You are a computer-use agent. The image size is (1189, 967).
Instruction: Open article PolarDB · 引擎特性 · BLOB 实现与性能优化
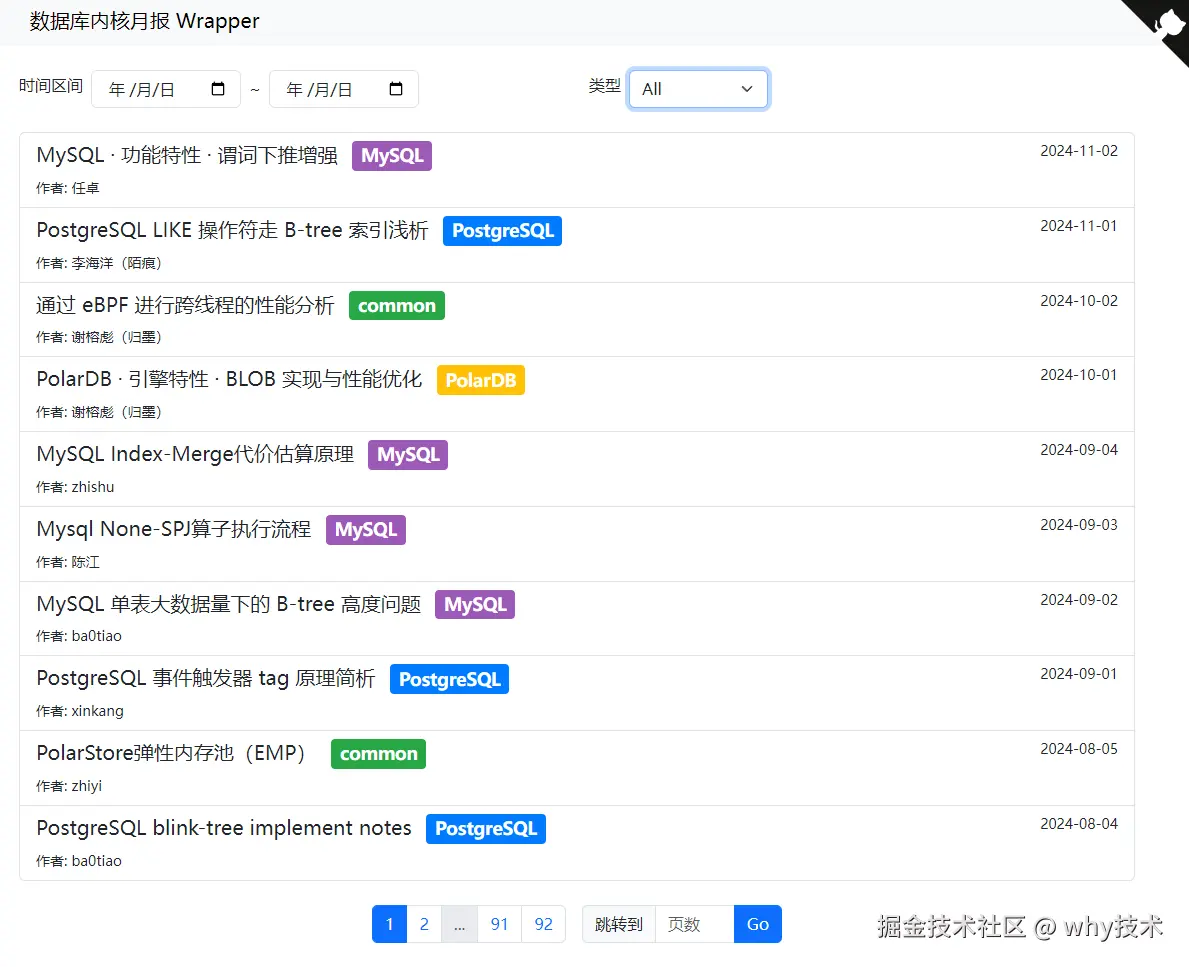pyautogui.click(x=229, y=379)
